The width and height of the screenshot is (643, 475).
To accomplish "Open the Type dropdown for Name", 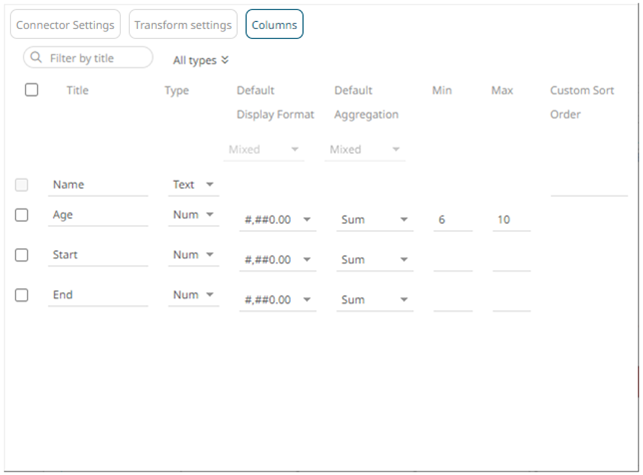I will (194, 185).
